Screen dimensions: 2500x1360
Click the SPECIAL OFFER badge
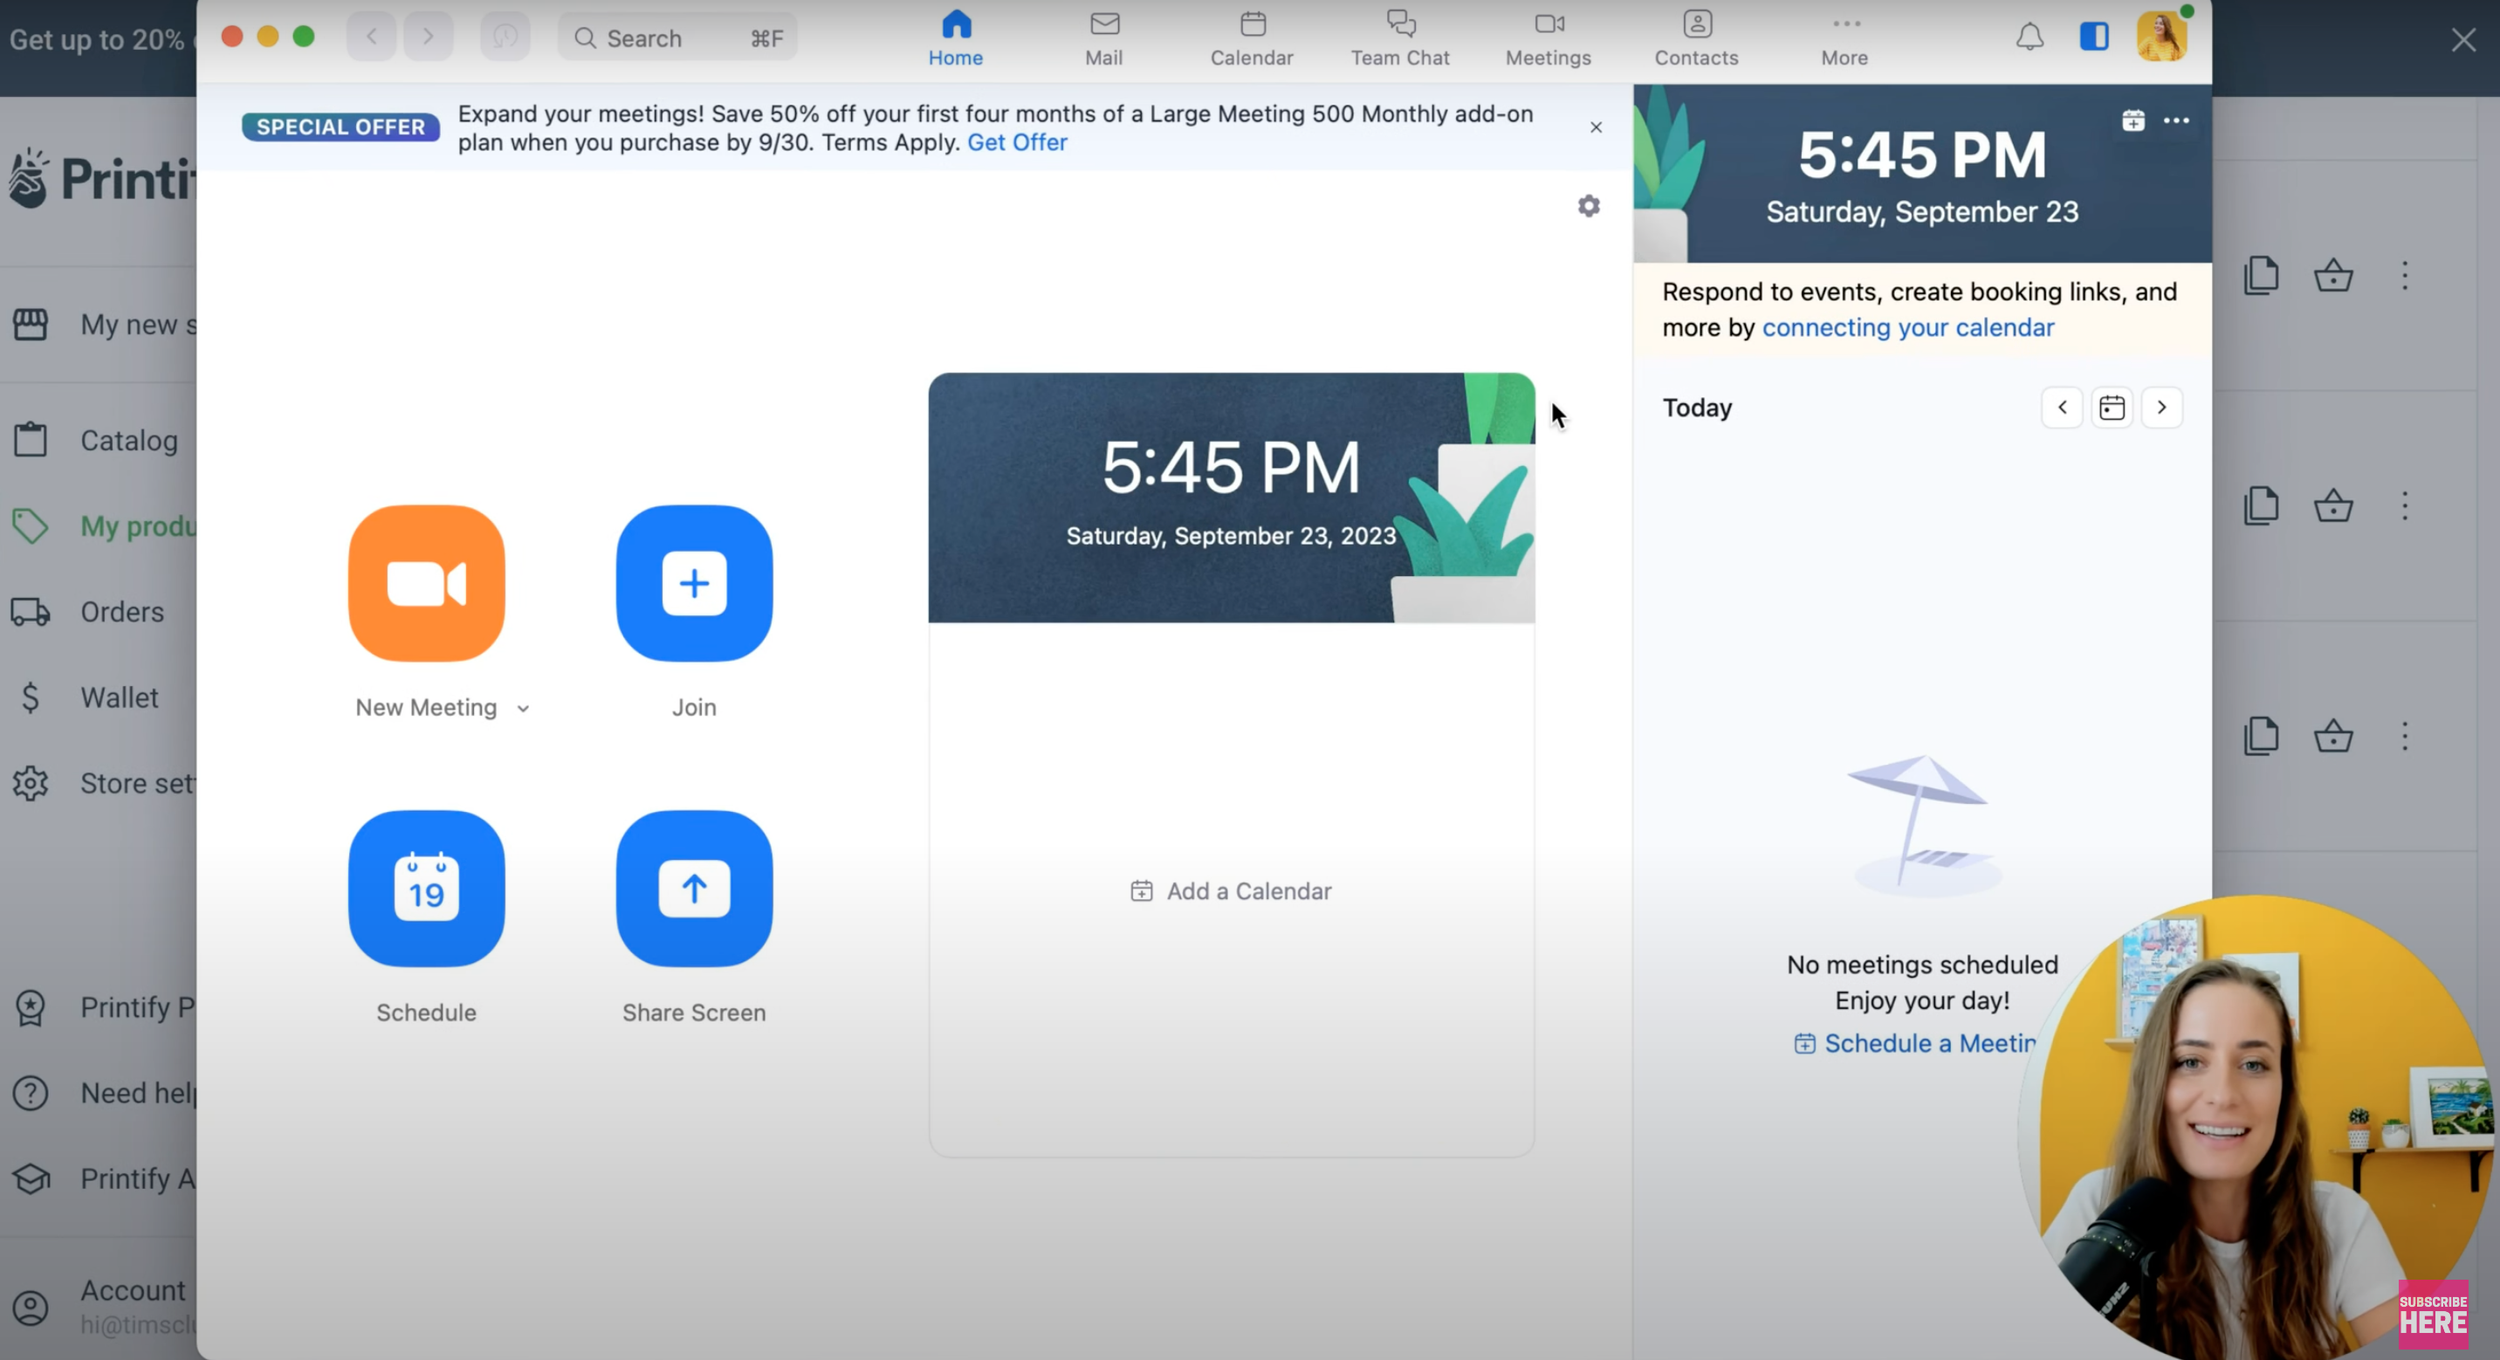click(x=341, y=127)
